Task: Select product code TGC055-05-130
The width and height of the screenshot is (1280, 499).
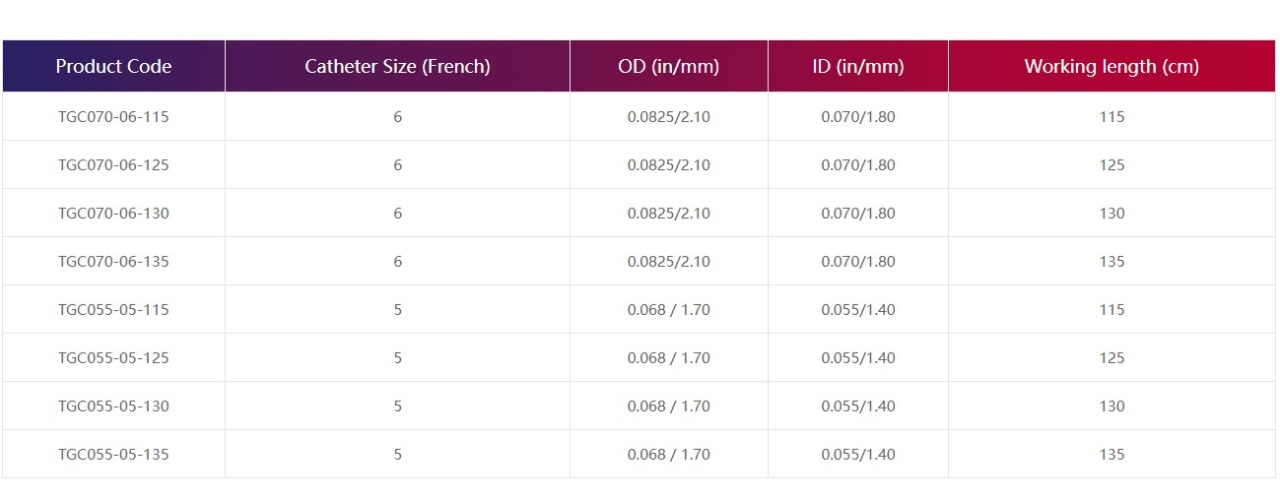Action: coord(113,406)
